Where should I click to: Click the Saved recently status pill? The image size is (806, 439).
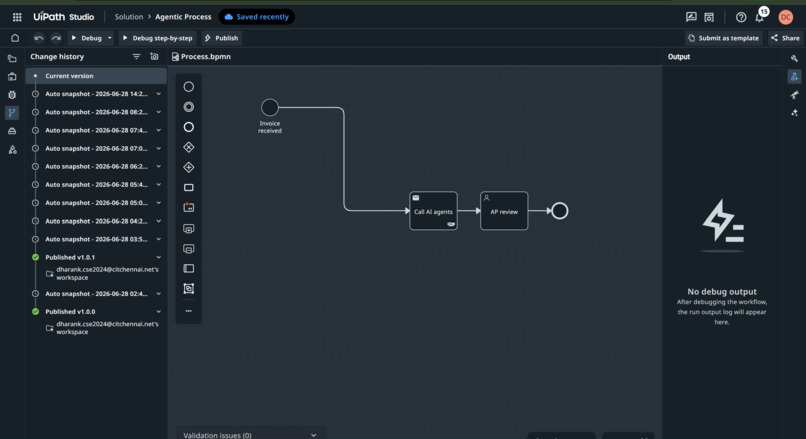[257, 17]
